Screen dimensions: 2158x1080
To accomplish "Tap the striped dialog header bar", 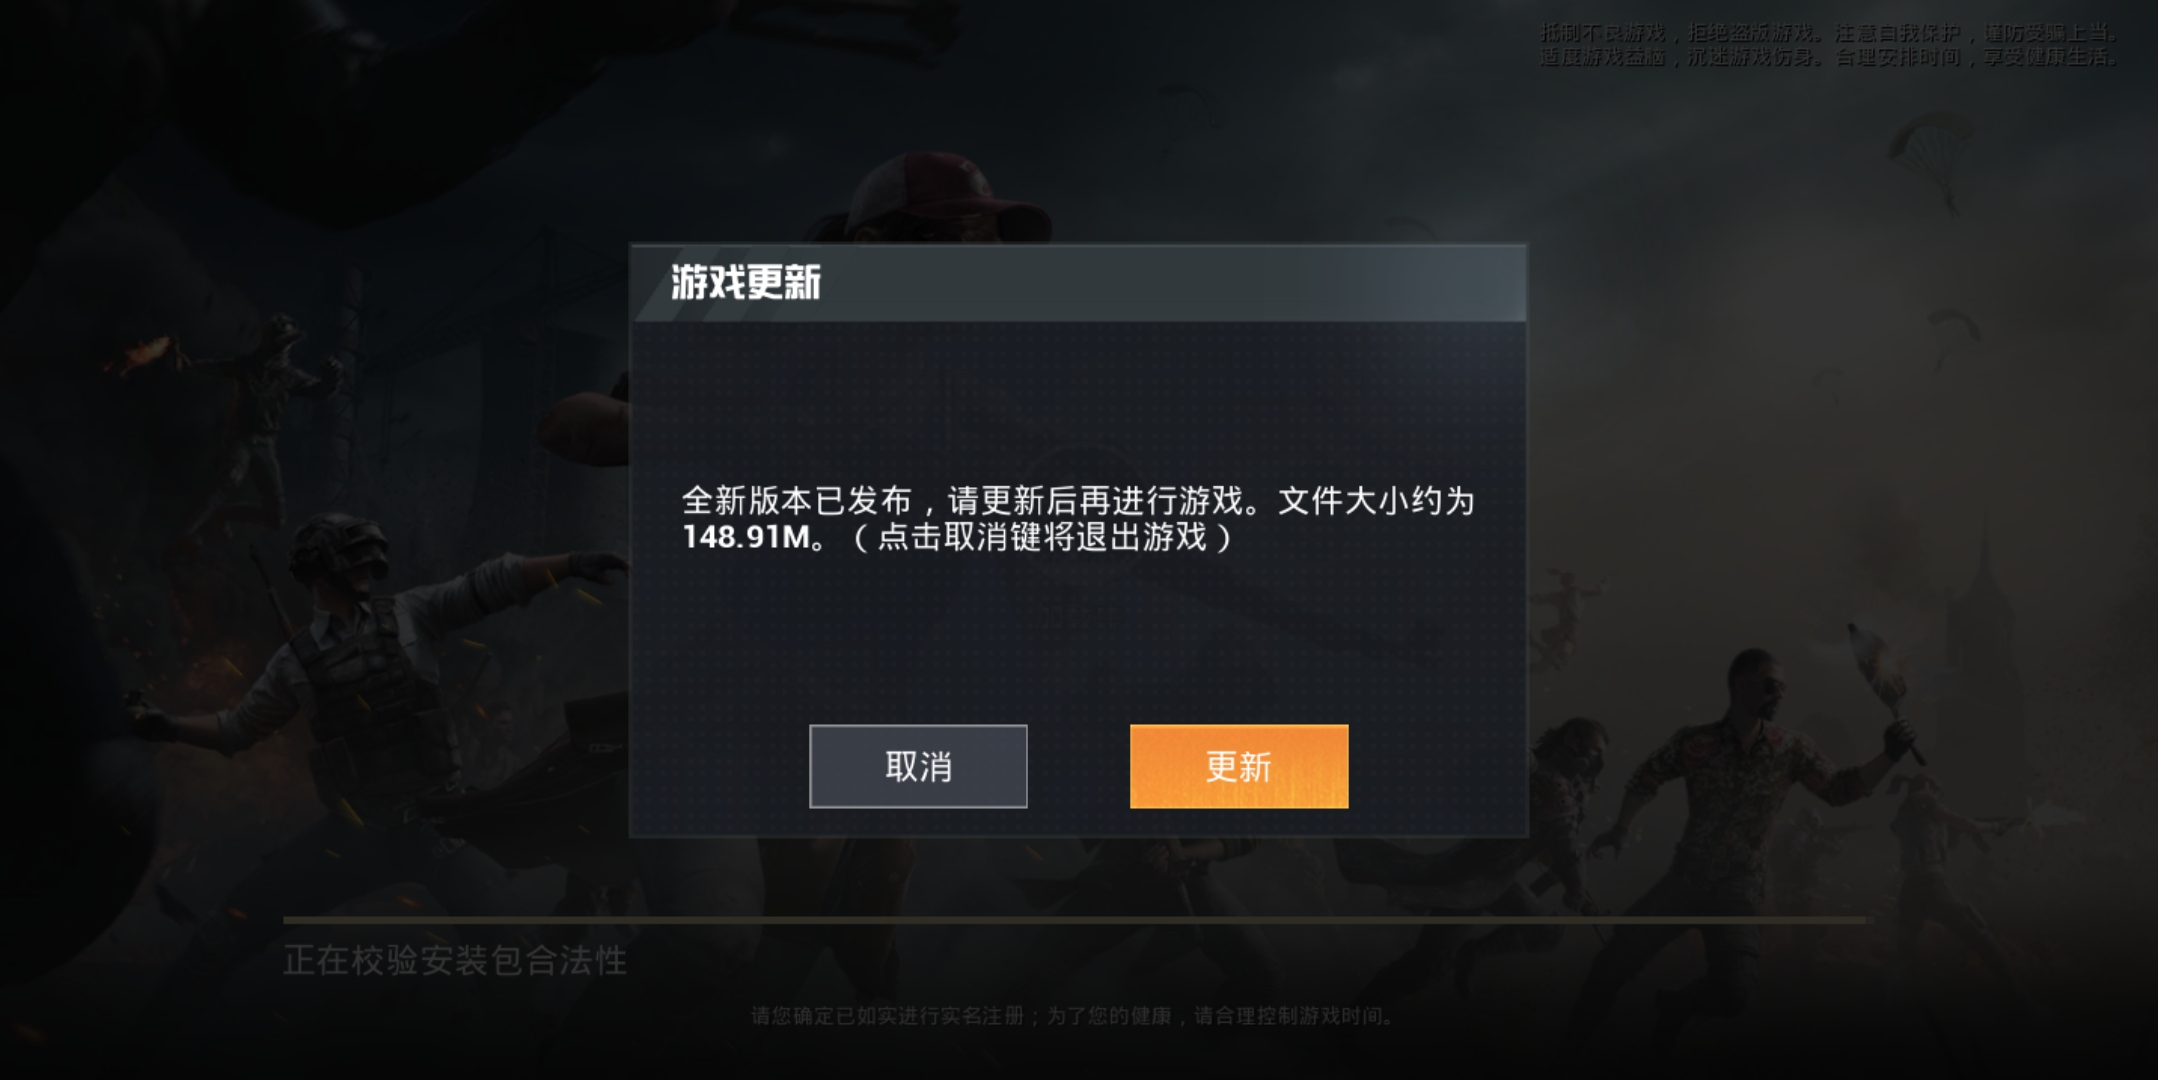I will point(1078,283).
